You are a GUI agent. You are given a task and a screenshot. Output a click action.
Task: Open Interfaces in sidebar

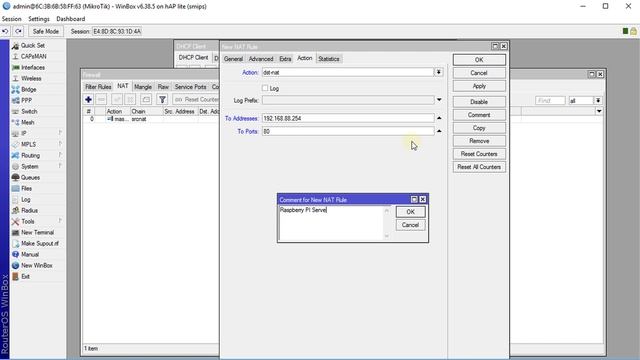click(x=33, y=67)
